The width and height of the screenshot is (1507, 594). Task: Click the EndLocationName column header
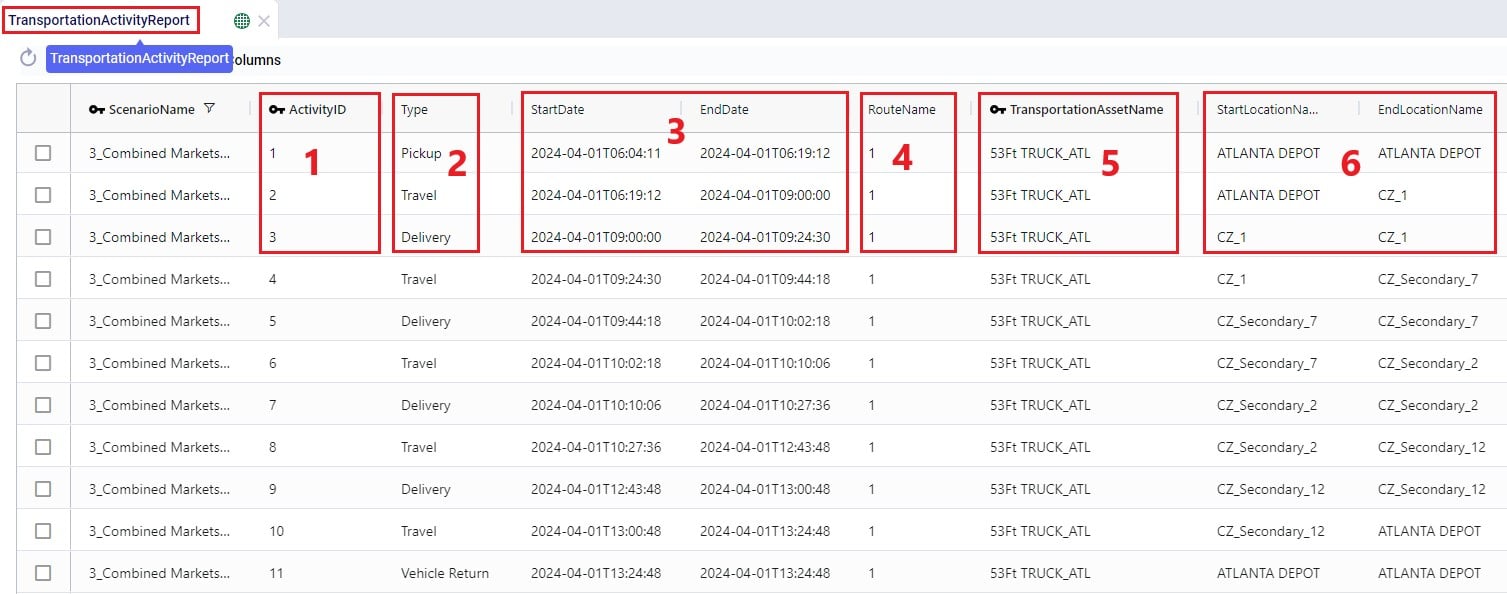click(x=1430, y=109)
